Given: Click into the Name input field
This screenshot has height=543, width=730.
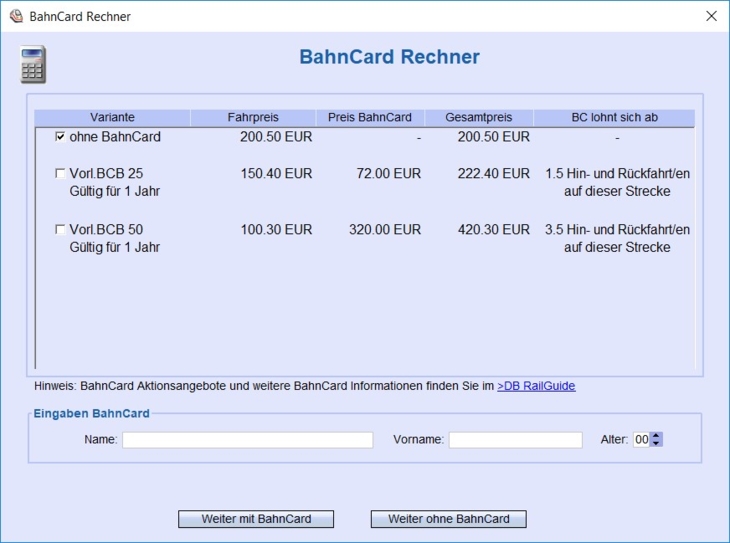Looking at the screenshot, I should tap(248, 440).
